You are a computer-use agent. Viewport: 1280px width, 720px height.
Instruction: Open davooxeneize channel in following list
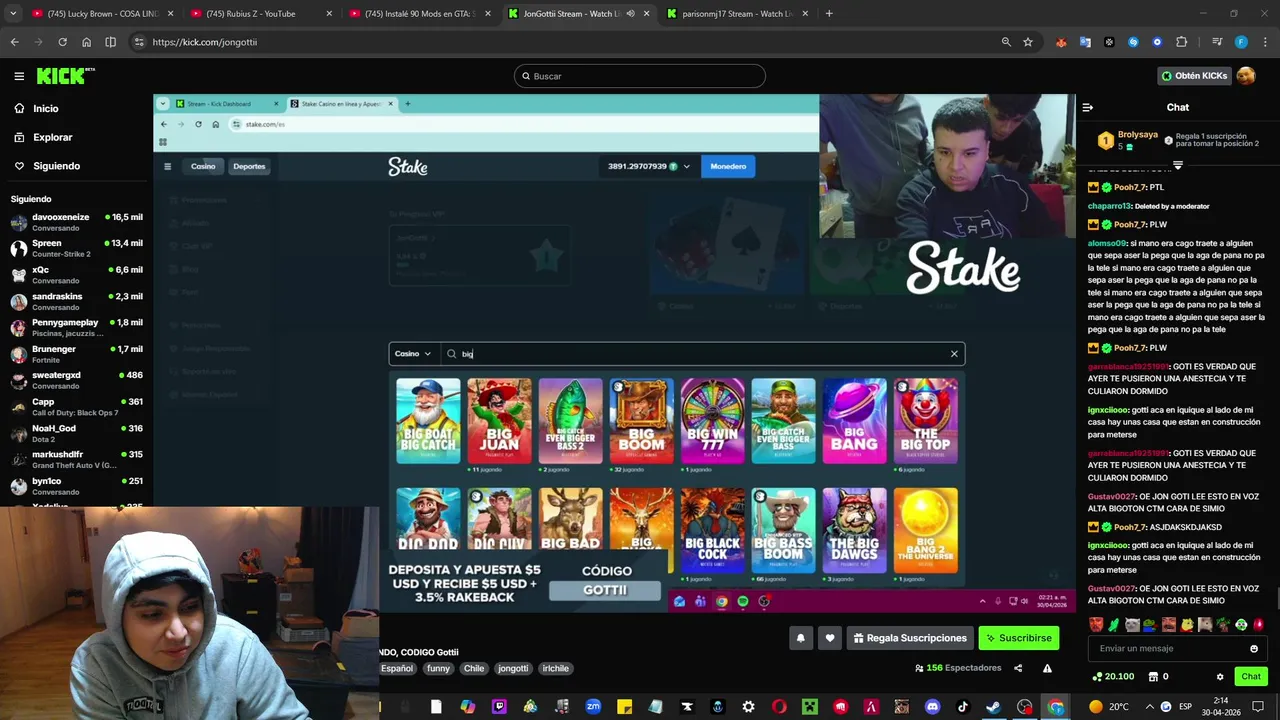click(76, 222)
